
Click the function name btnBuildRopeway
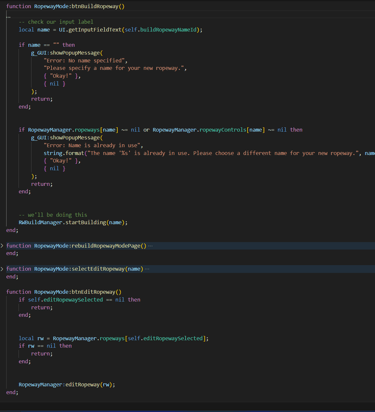tap(96, 6)
